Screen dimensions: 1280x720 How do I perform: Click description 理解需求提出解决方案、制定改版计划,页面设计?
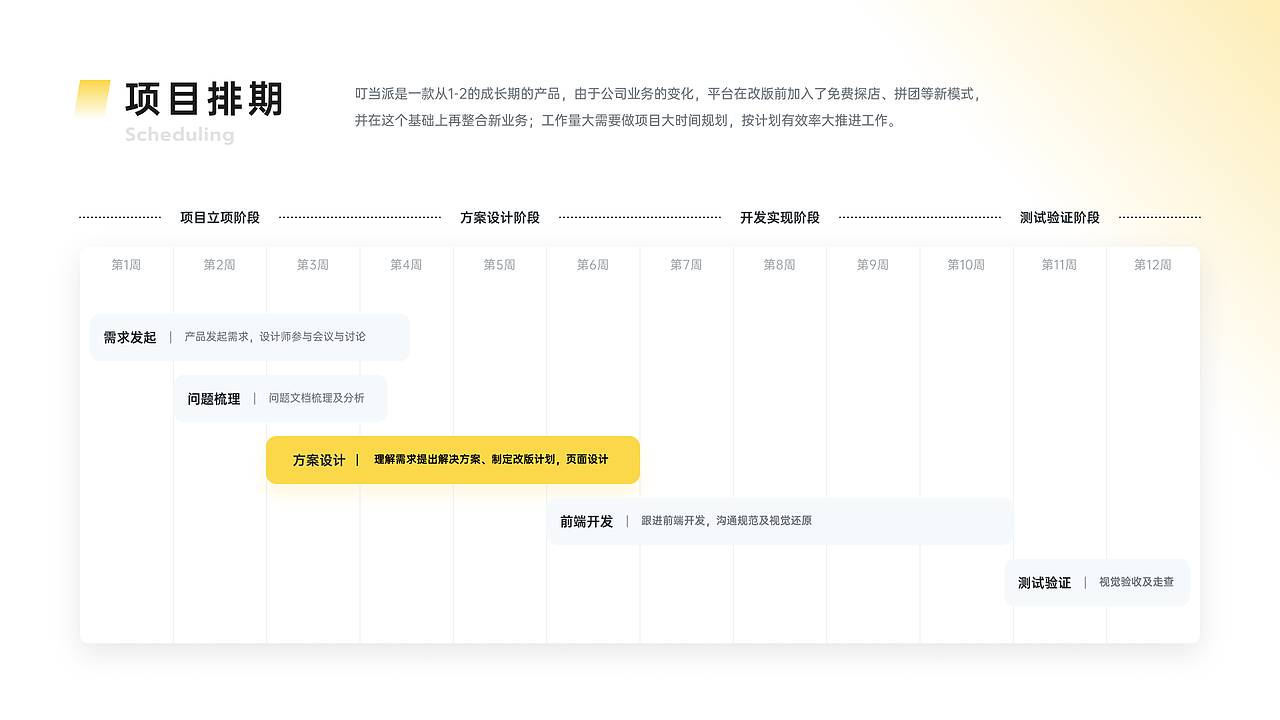coord(491,460)
